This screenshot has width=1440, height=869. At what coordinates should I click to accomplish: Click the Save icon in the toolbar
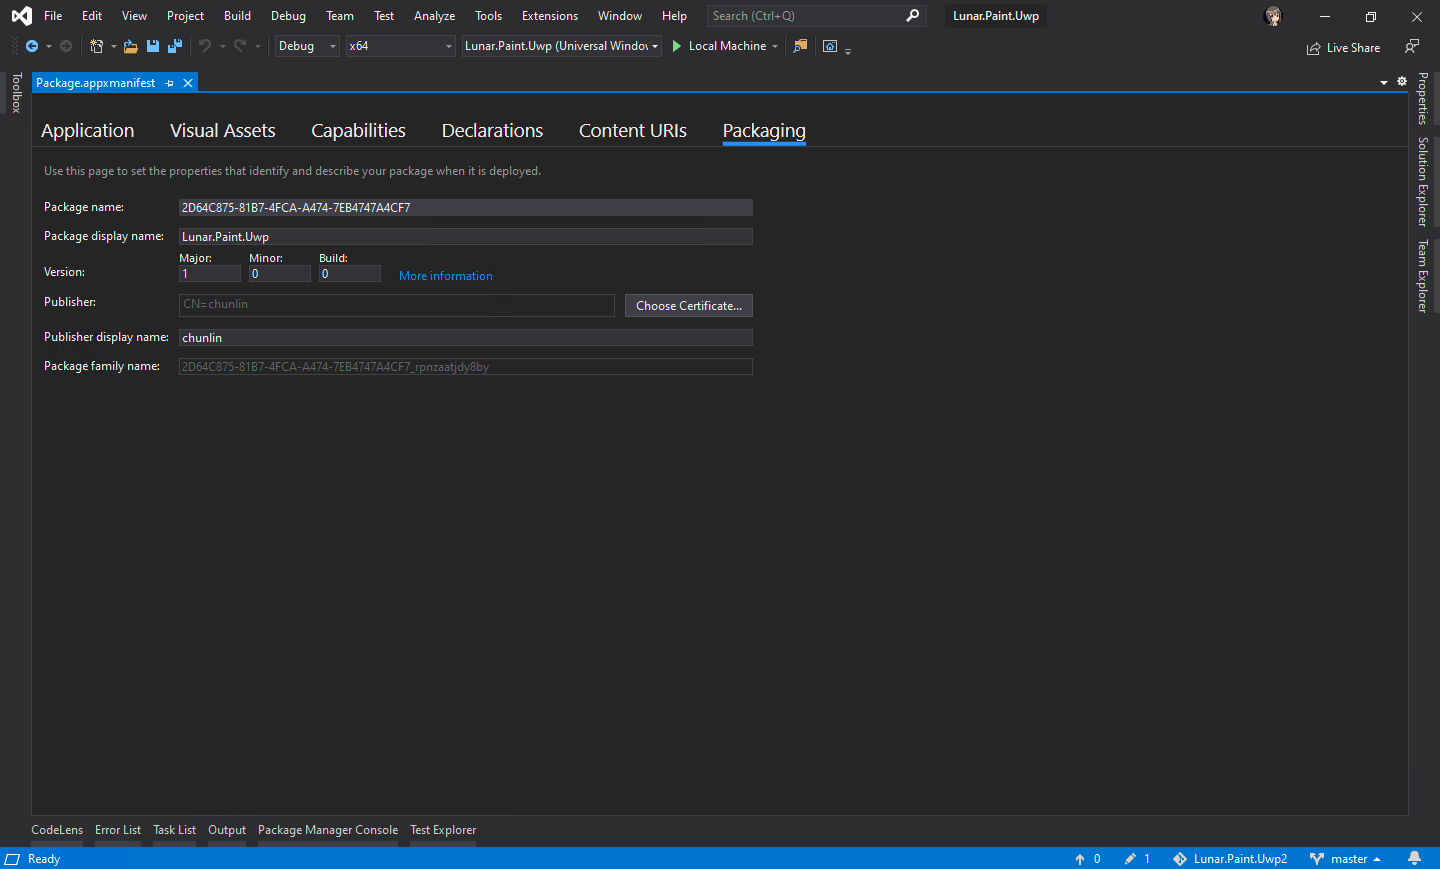tap(151, 46)
